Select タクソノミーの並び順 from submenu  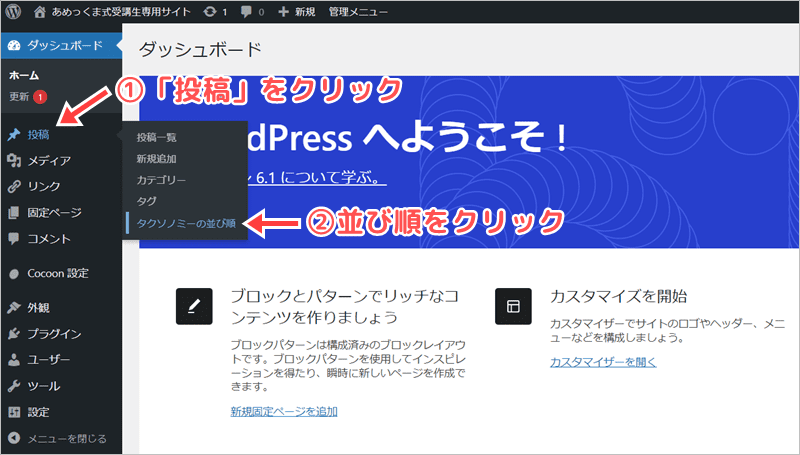click(186, 223)
